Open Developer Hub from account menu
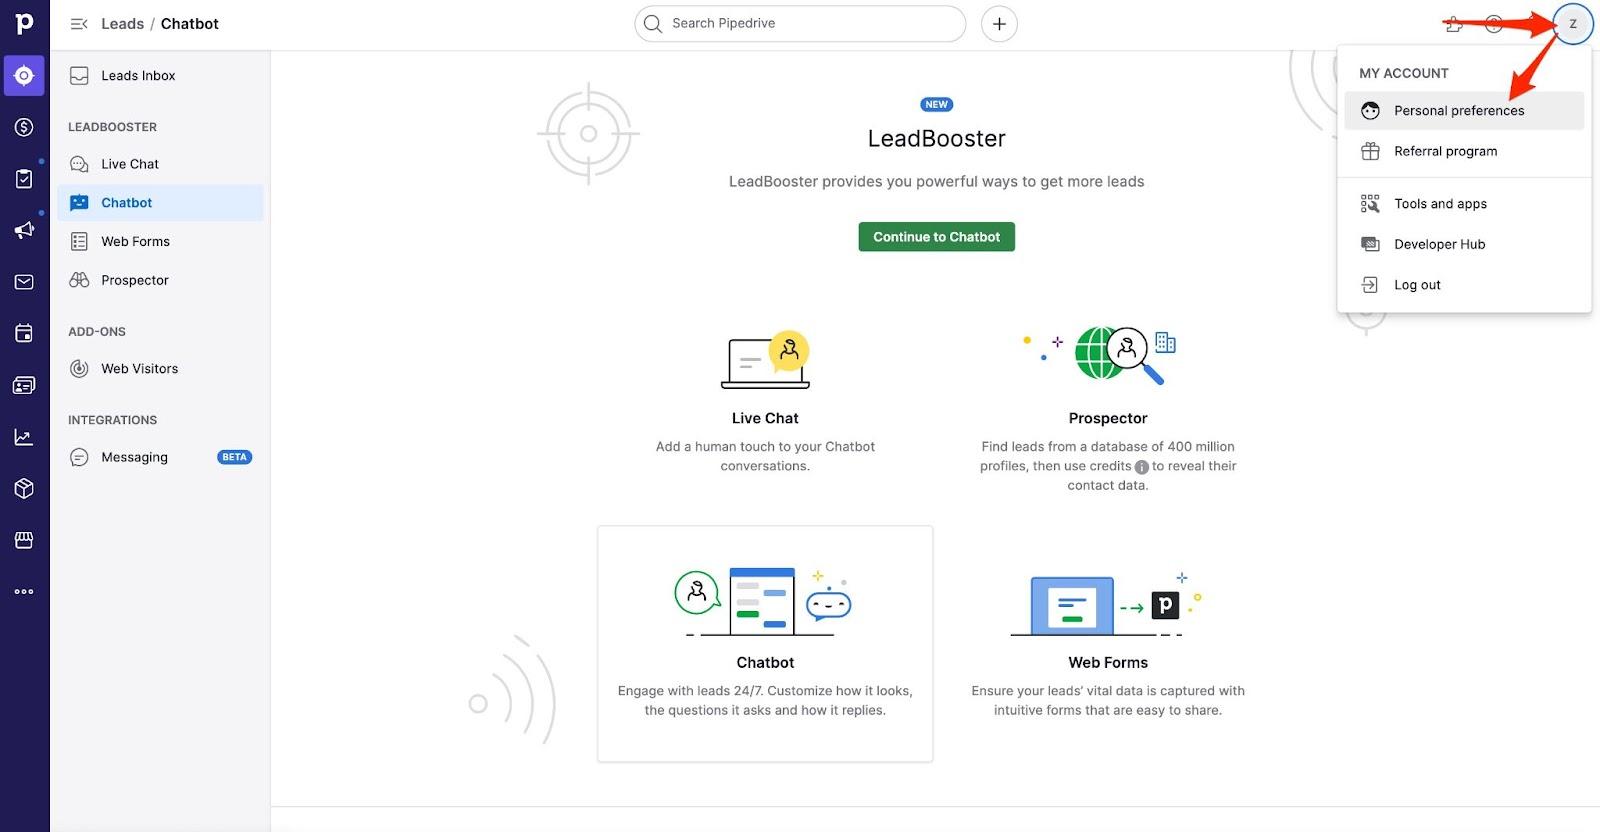Screen dimensions: 1600x832 click(1464, 245)
